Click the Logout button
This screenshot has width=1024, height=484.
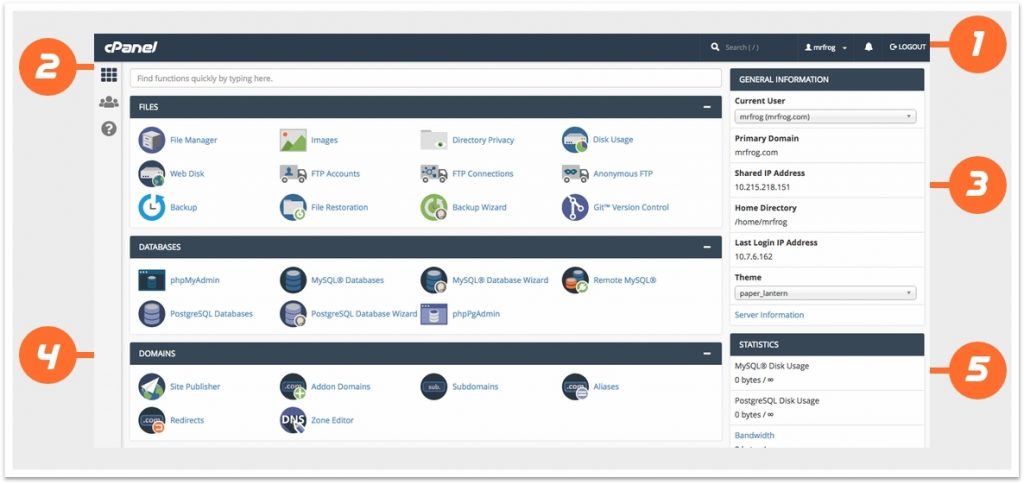click(x=907, y=47)
